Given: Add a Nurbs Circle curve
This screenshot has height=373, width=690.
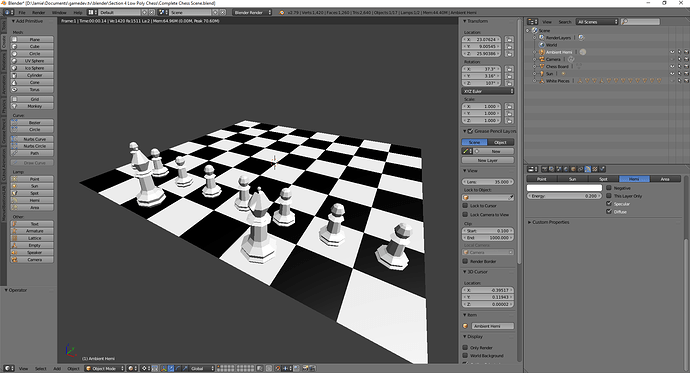Looking at the screenshot, I should click(32, 146).
